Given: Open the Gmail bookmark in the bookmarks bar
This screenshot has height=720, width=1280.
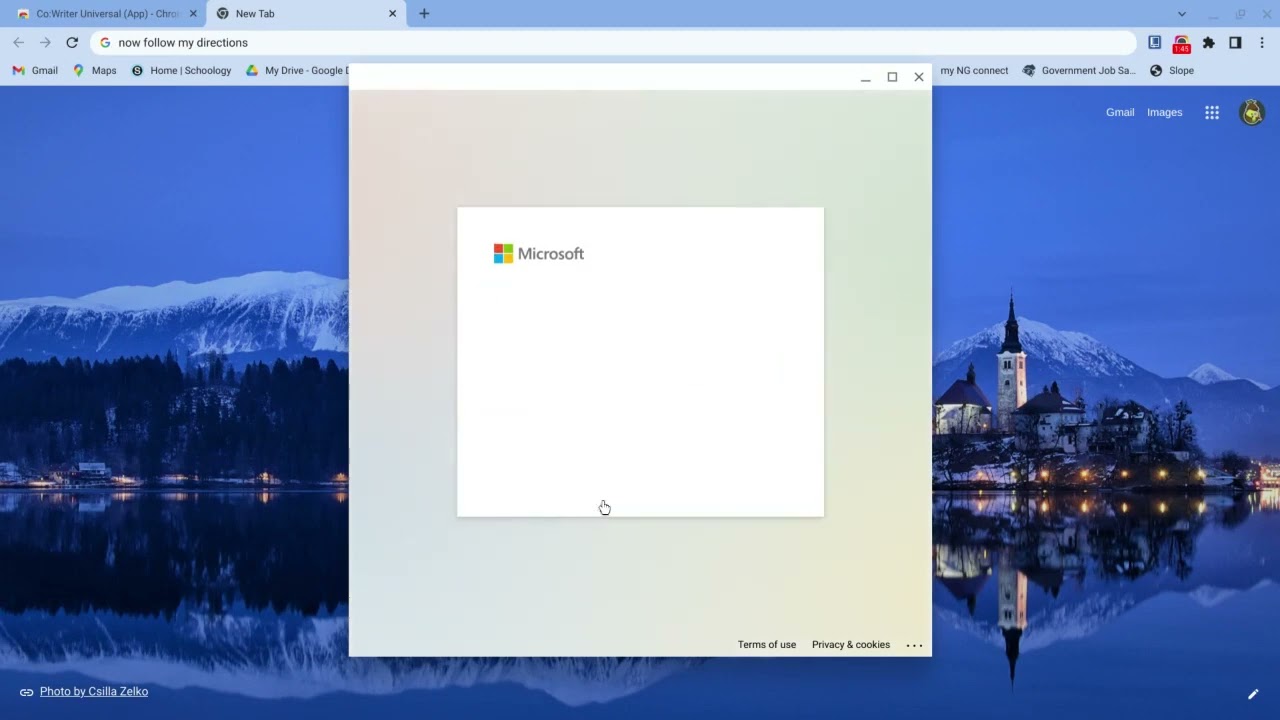Looking at the screenshot, I should tap(35, 71).
